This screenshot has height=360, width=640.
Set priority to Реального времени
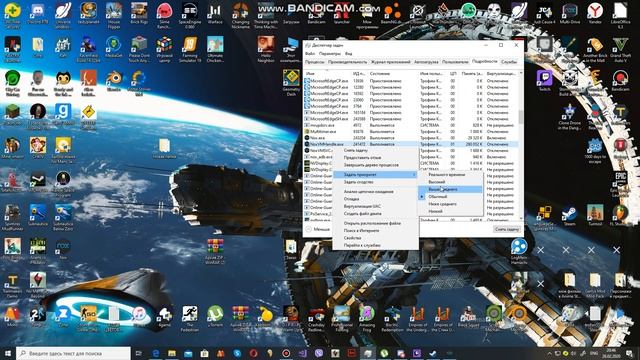click(x=451, y=174)
